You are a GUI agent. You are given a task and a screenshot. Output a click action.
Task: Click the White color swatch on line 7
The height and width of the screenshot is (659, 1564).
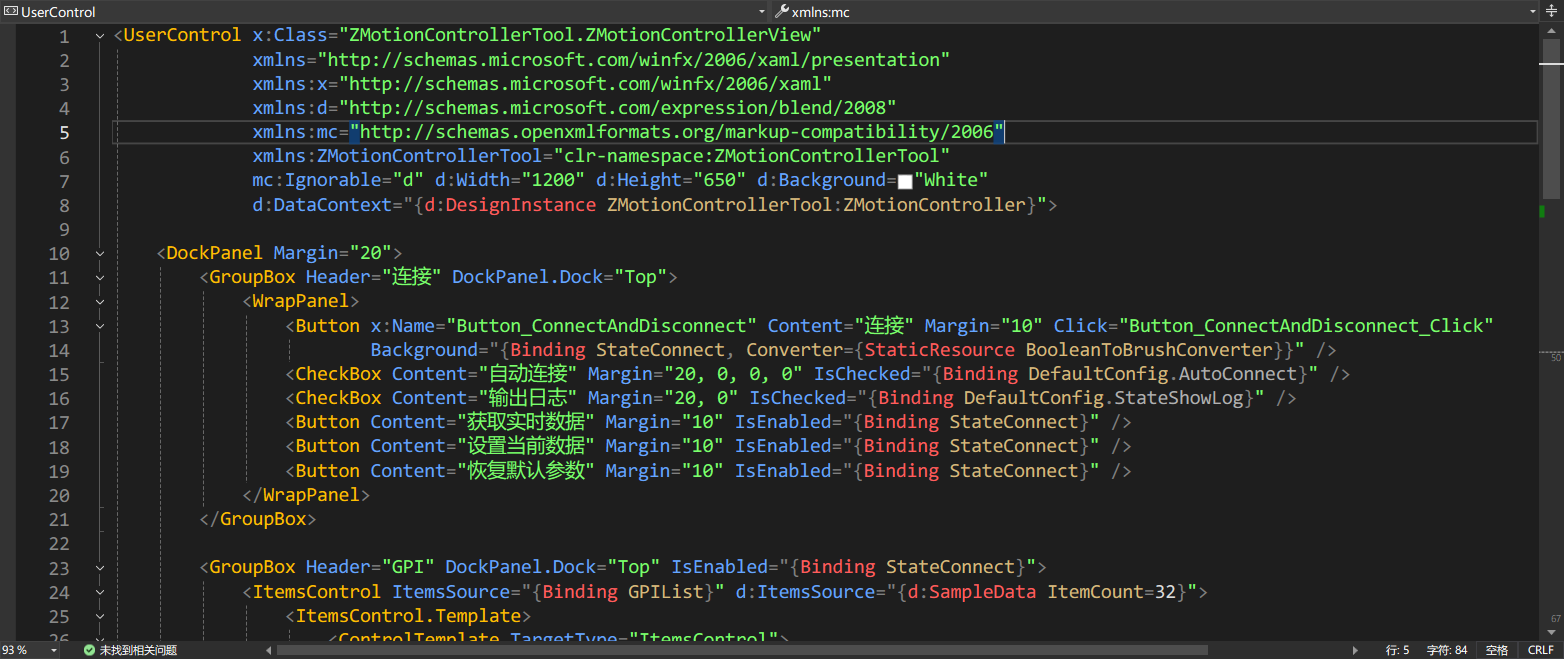(x=905, y=182)
